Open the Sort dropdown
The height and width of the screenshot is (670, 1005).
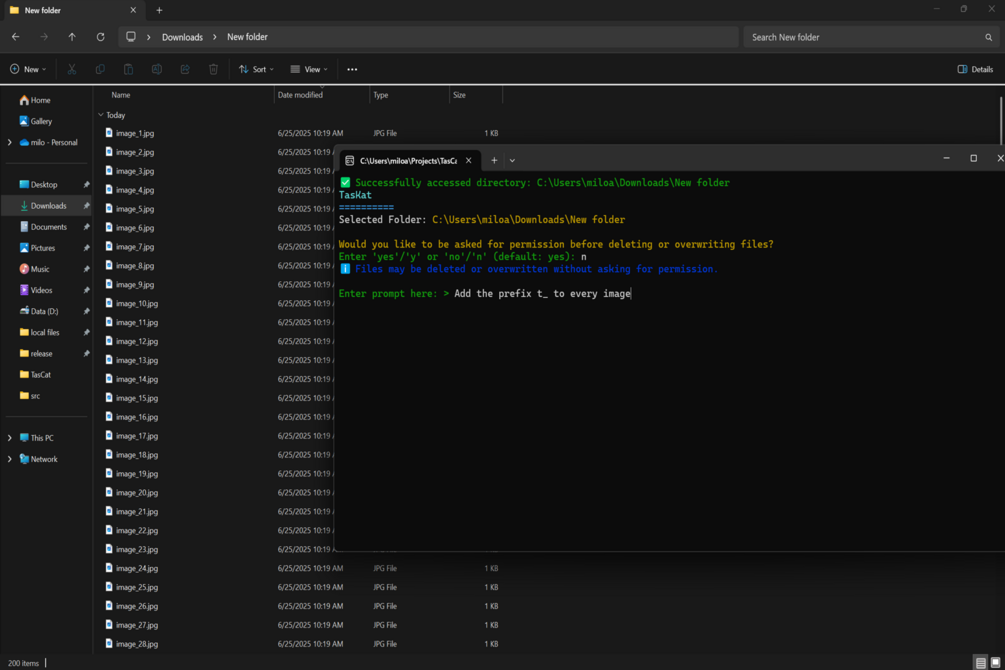pos(256,69)
